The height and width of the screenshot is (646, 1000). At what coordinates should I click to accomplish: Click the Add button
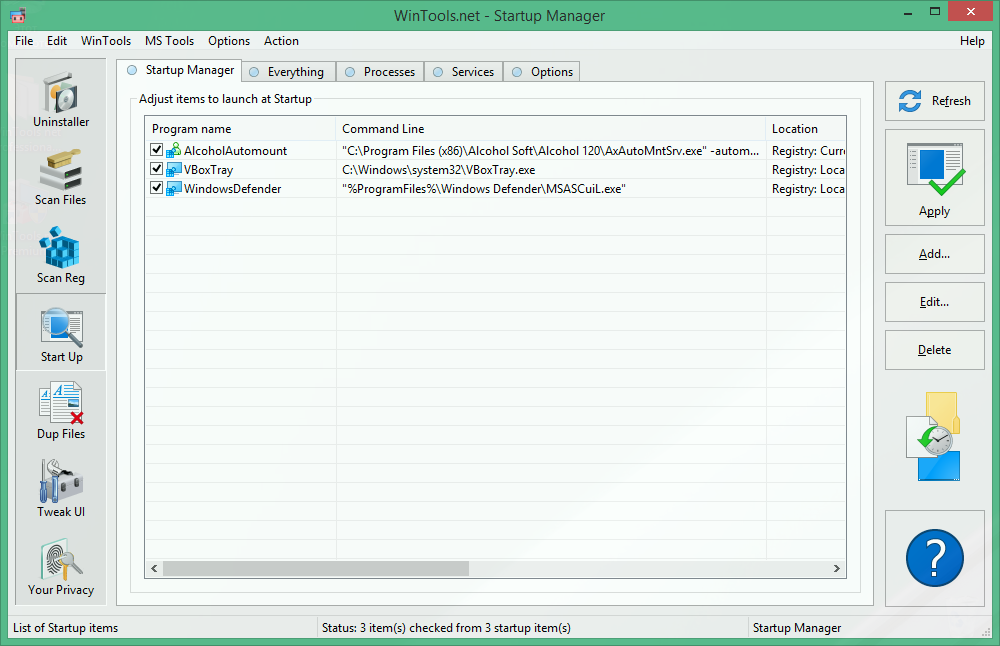coord(934,253)
